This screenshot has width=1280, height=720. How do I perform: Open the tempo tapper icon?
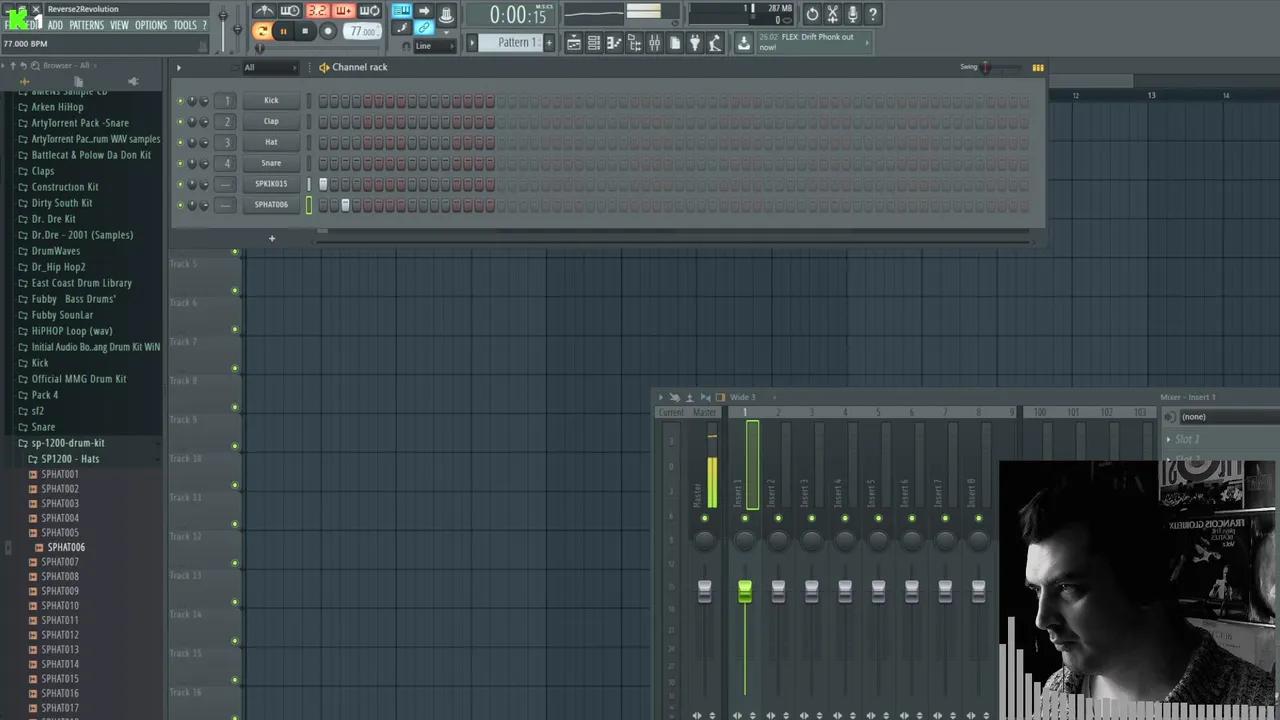pos(715,43)
